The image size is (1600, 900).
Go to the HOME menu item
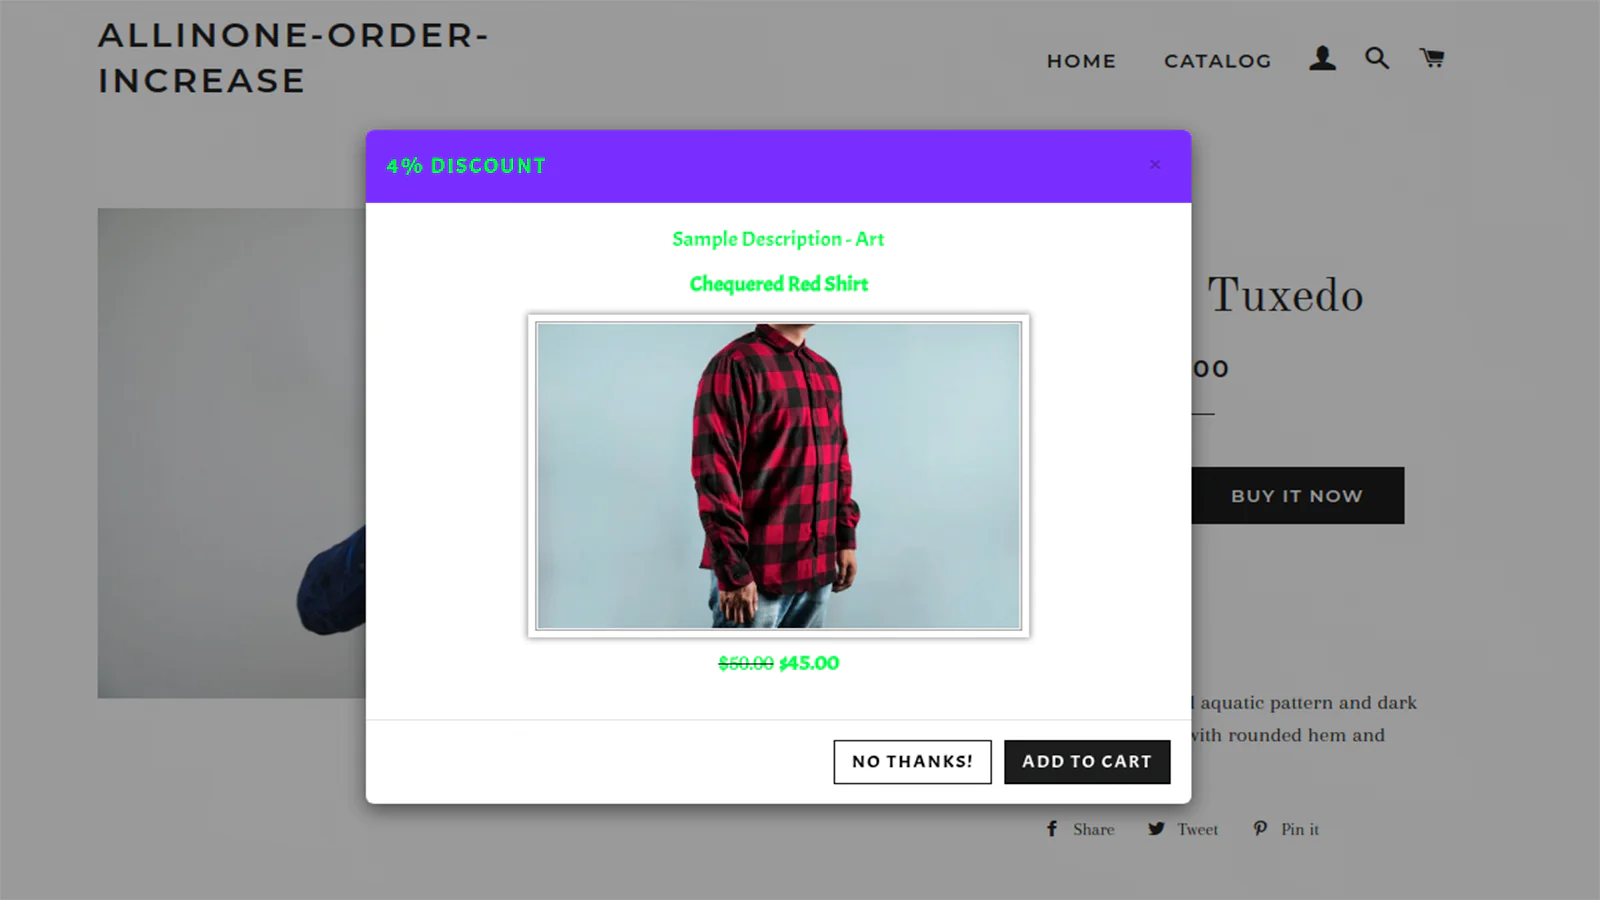pos(1081,61)
